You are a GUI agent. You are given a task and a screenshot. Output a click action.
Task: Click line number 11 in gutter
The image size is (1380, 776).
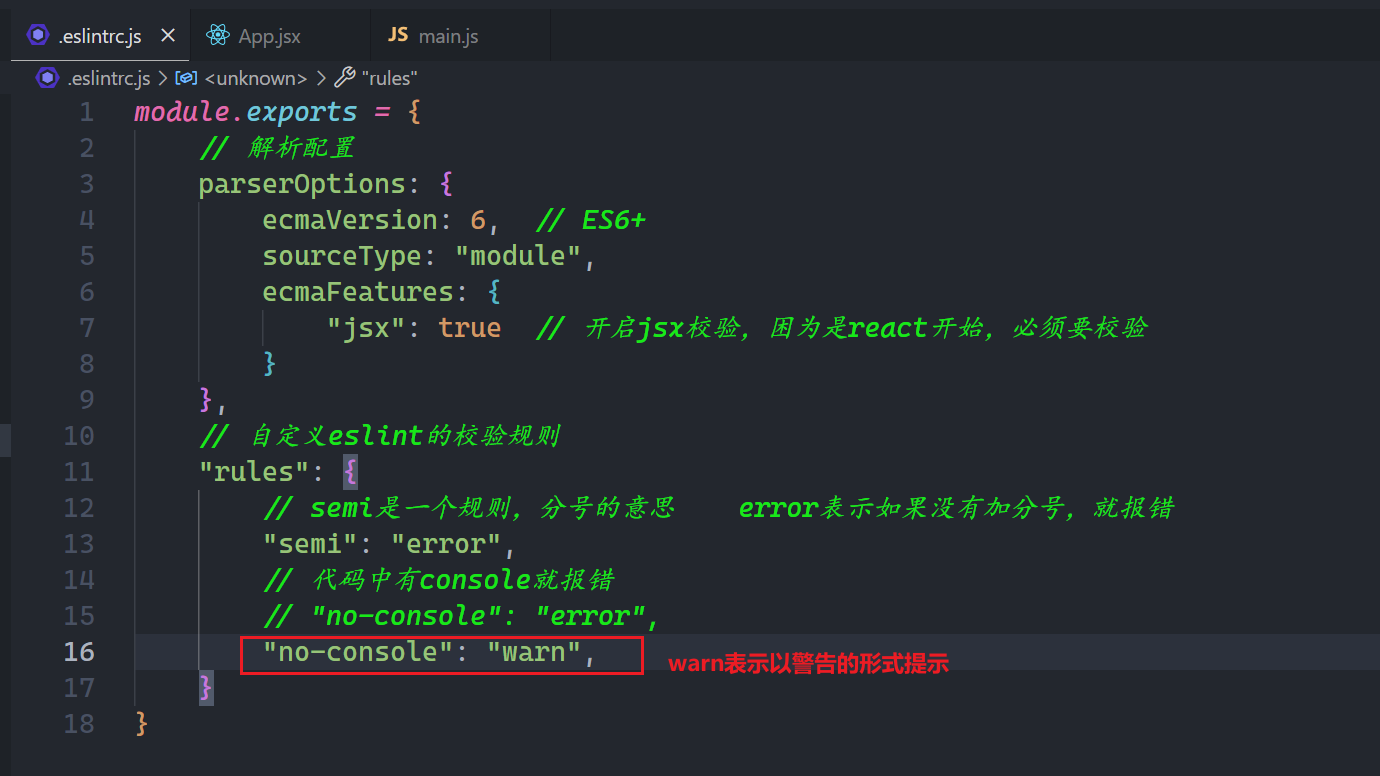(79, 472)
